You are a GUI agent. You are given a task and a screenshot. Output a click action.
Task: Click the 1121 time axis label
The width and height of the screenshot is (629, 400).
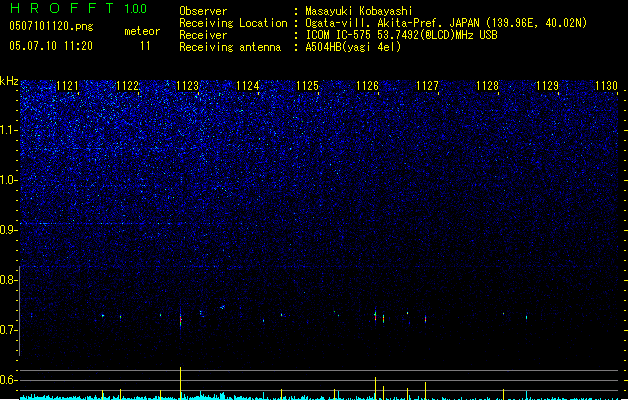click(67, 86)
